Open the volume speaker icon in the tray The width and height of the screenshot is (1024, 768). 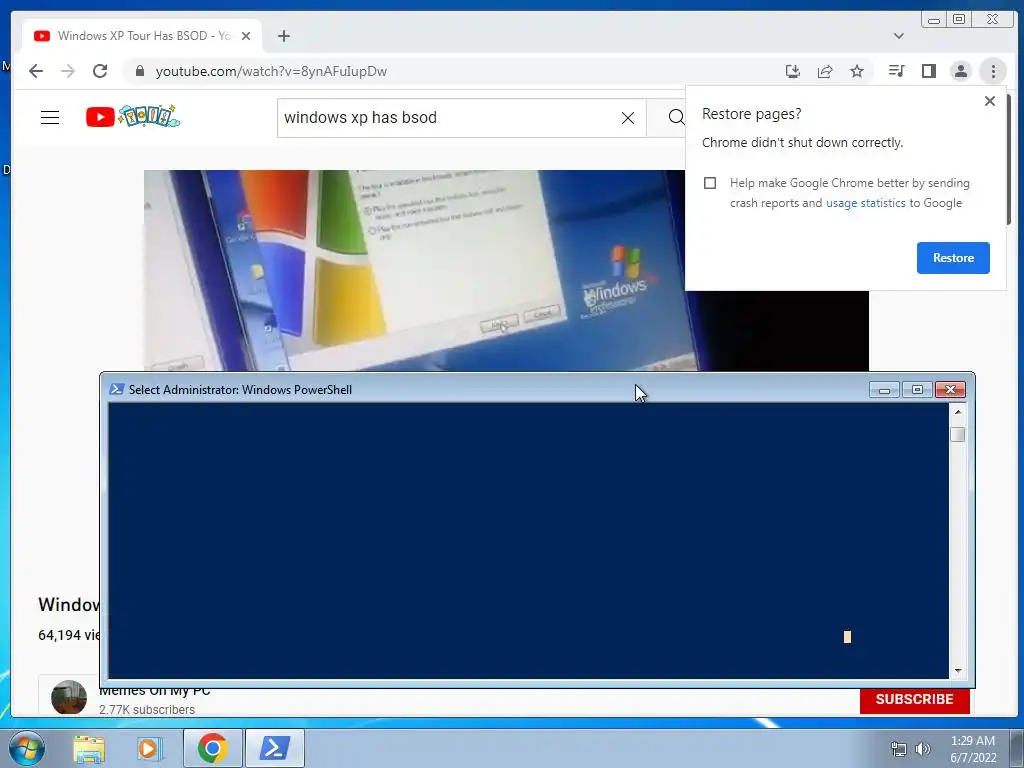point(923,749)
